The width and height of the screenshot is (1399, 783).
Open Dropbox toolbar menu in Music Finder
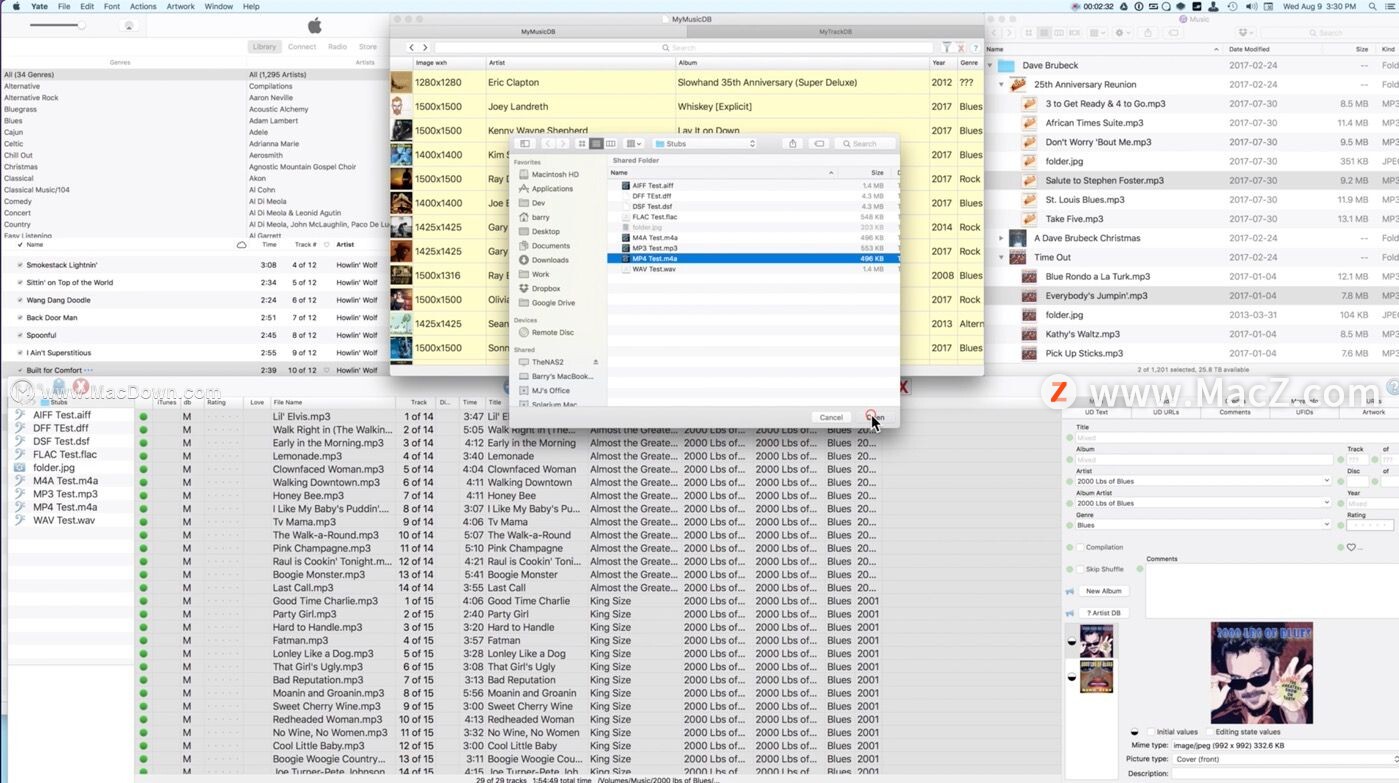point(1246,33)
